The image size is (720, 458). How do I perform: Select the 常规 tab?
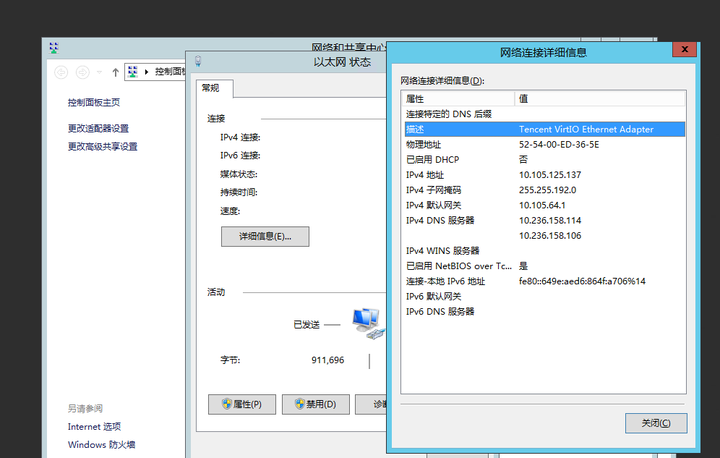(x=211, y=88)
